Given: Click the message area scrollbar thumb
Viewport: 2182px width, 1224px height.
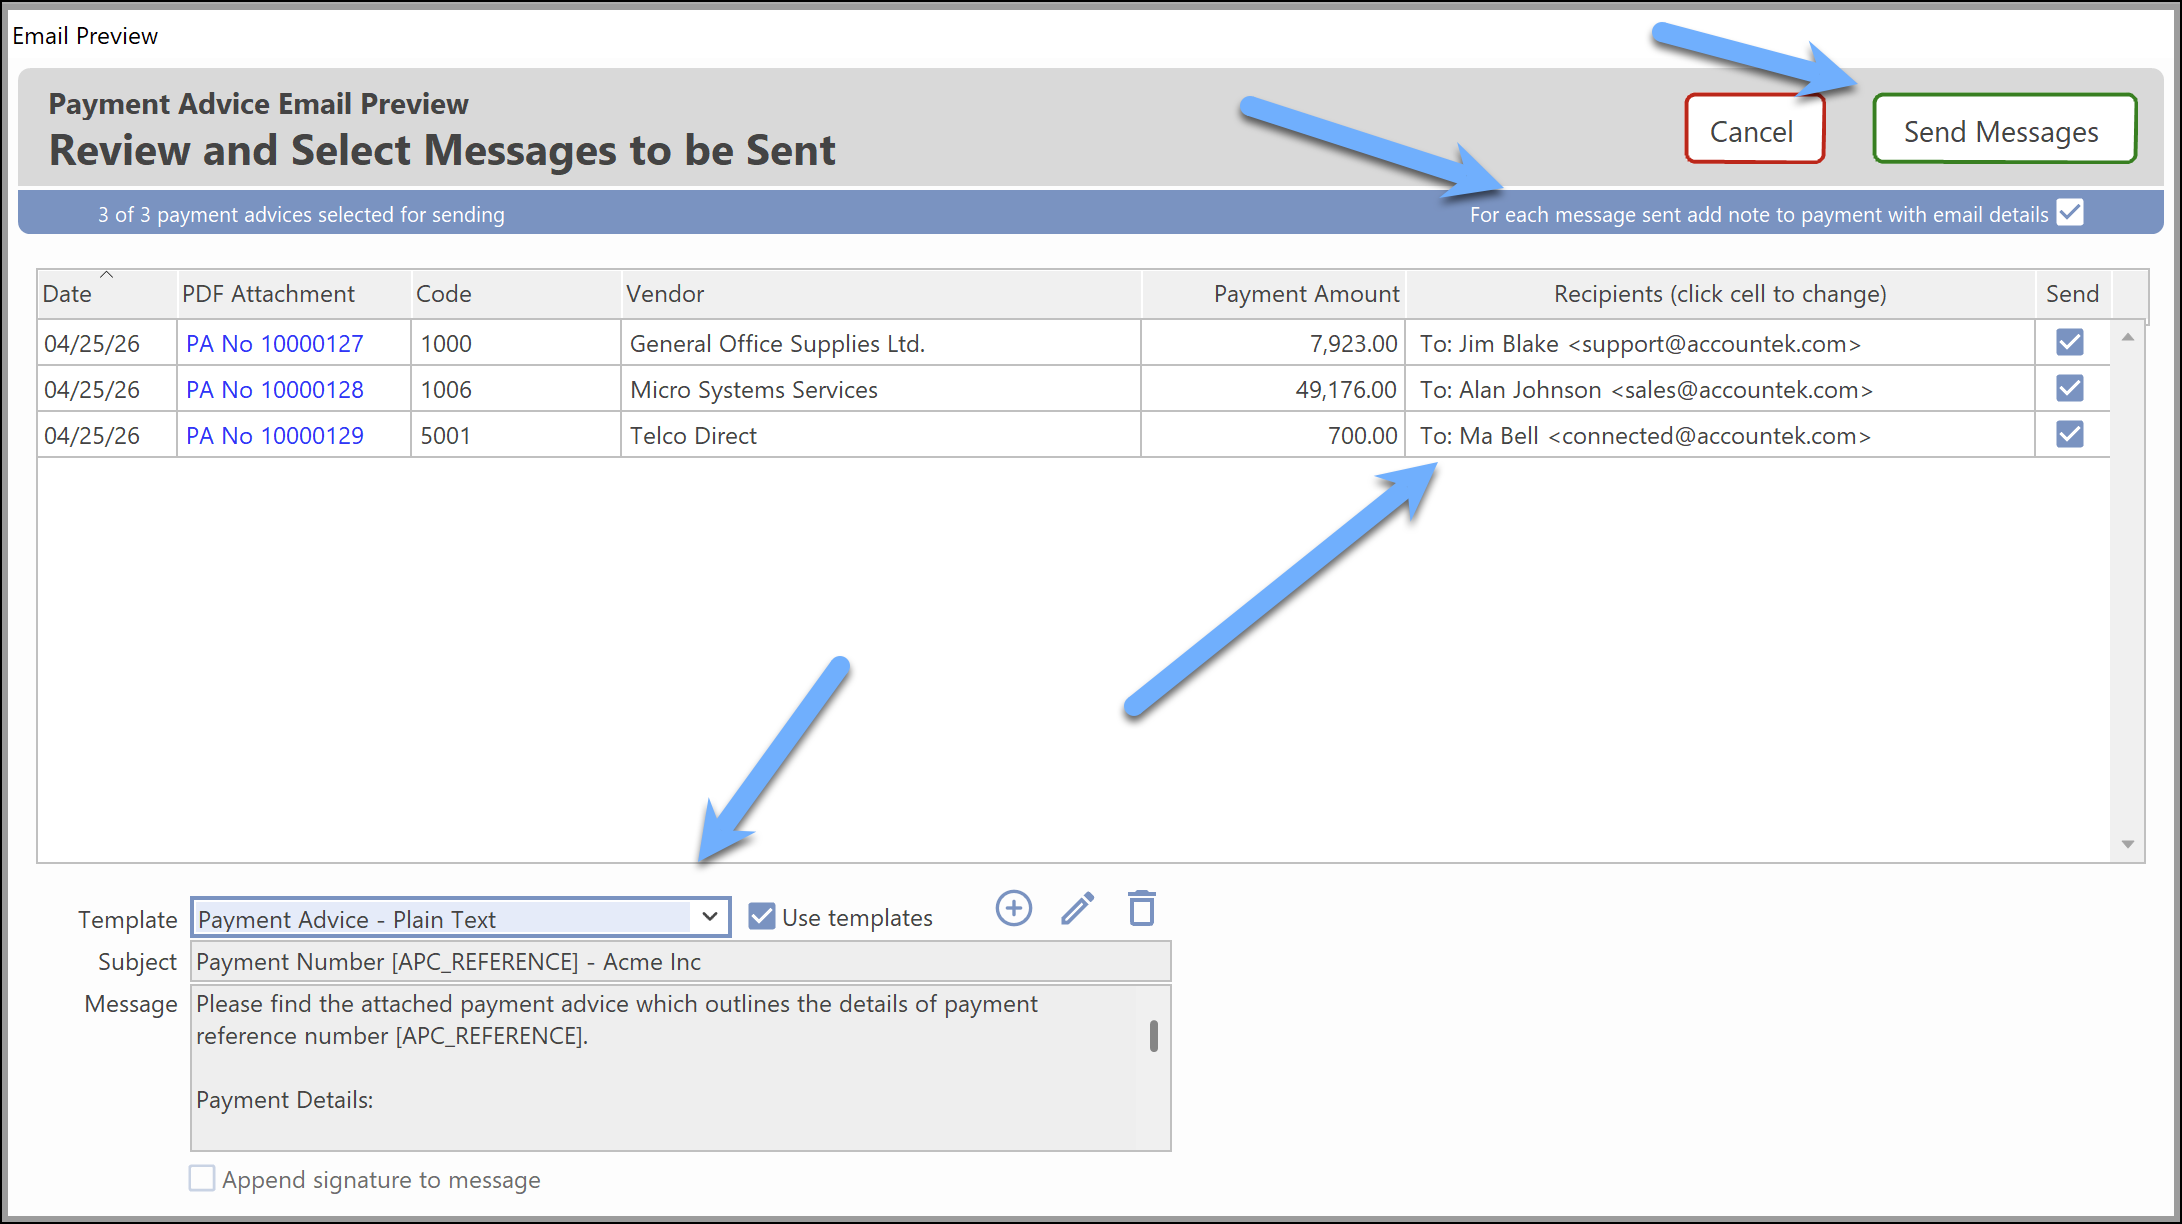Looking at the screenshot, I should [1154, 1036].
